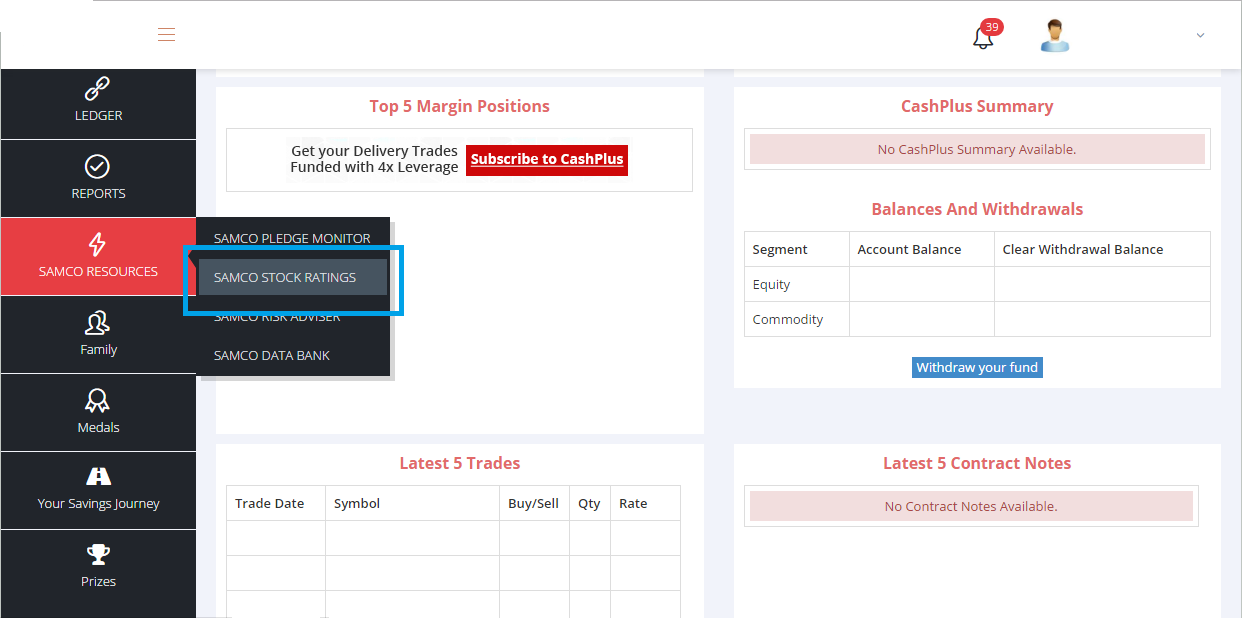1242x618 pixels.
Task: Click the Latest 5 Trades heading
Action: click(459, 463)
